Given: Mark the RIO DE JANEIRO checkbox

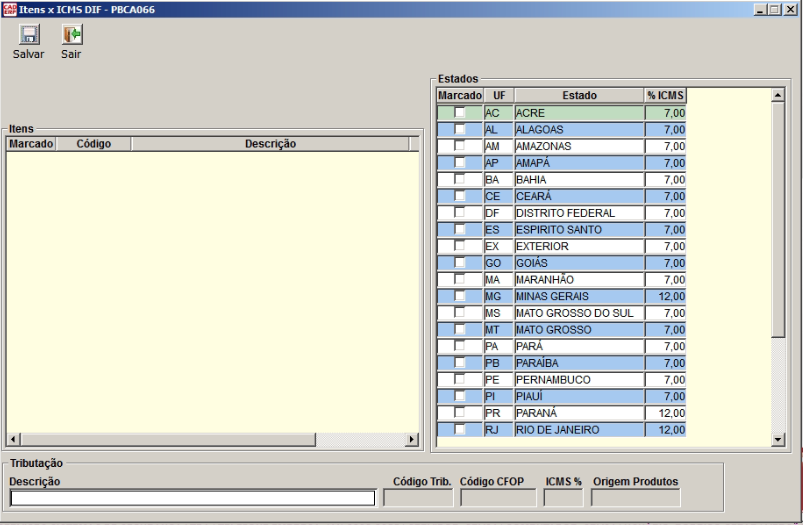Looking at the screenshot, I should (x=459, y=429).
